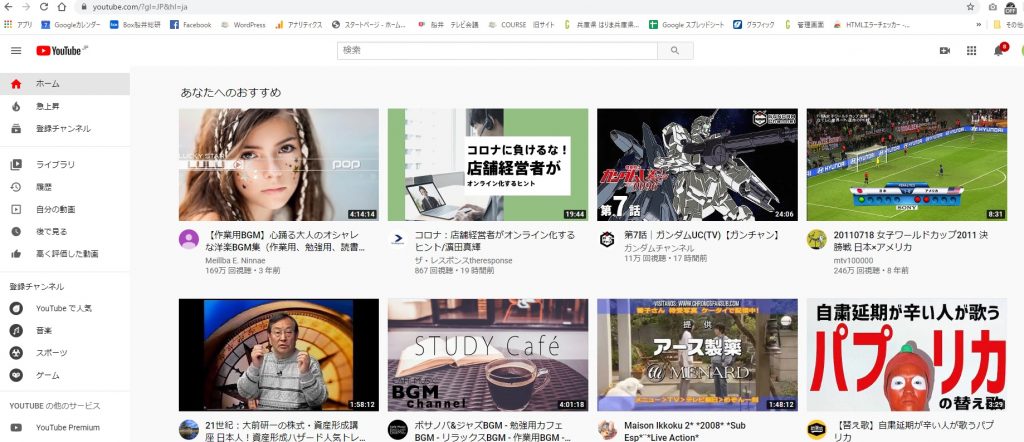Open channel ガンダムチャンネル
The width and height of the screenshot is (1024, 442).
659,248
